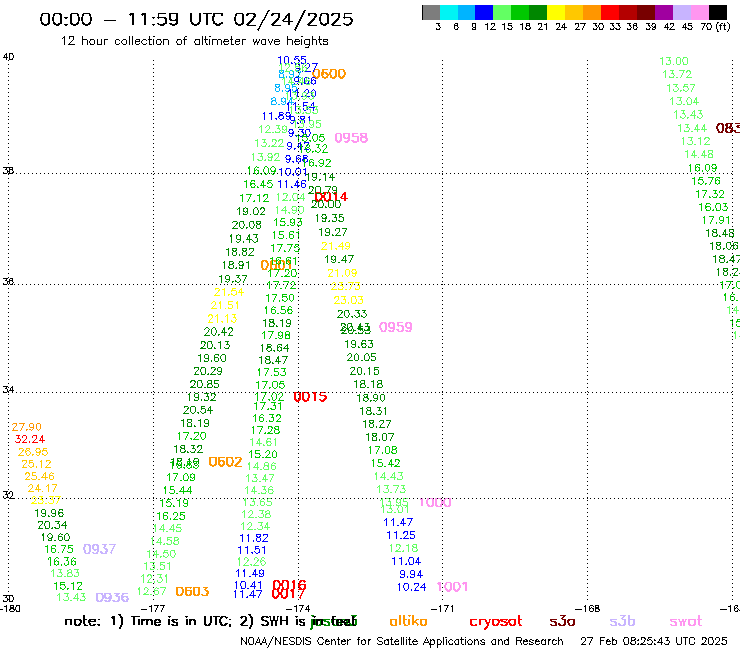Screen dimensions: 740x650
Task: Click the lavender time label '0936'
Action: pyautogui.click(x=112, y=598)
